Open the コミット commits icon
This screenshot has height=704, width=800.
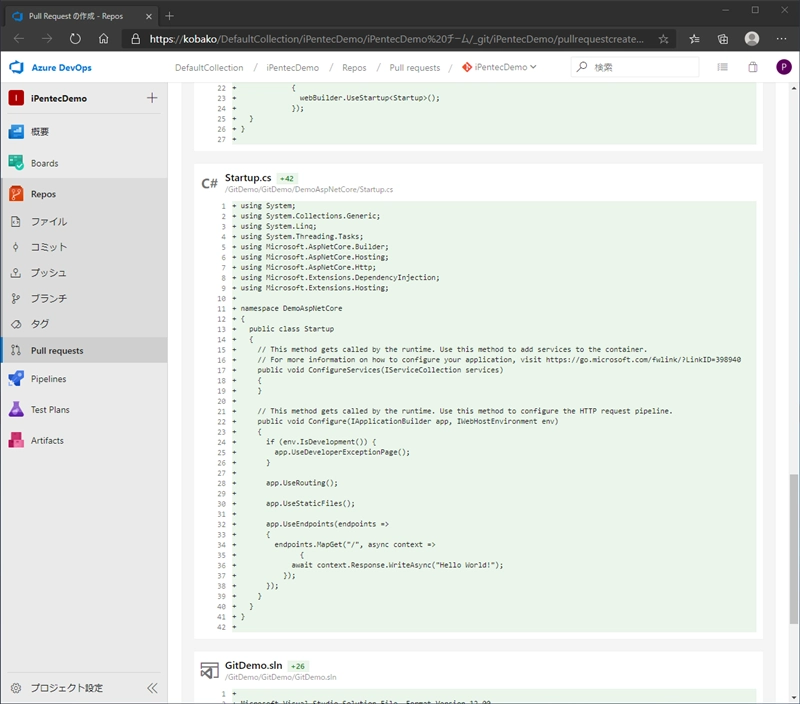pyautogui.click(x=16, y=247)
